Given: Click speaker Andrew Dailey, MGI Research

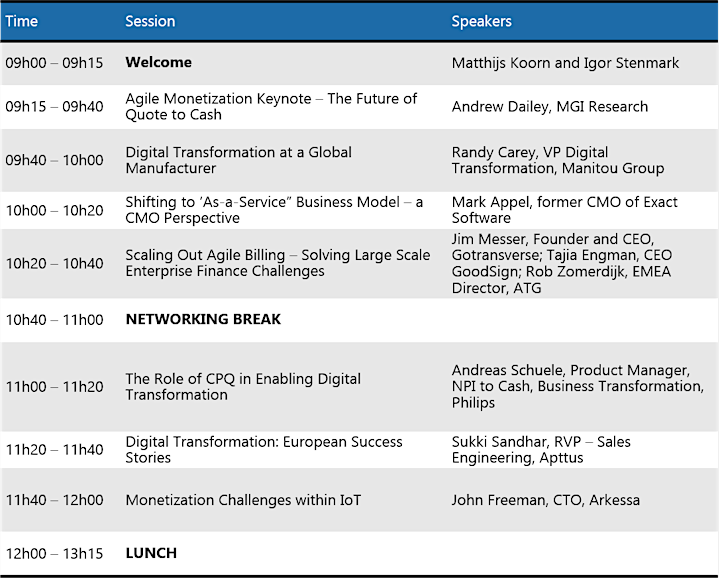Looking at the screenshot, I should pos(550,107).
